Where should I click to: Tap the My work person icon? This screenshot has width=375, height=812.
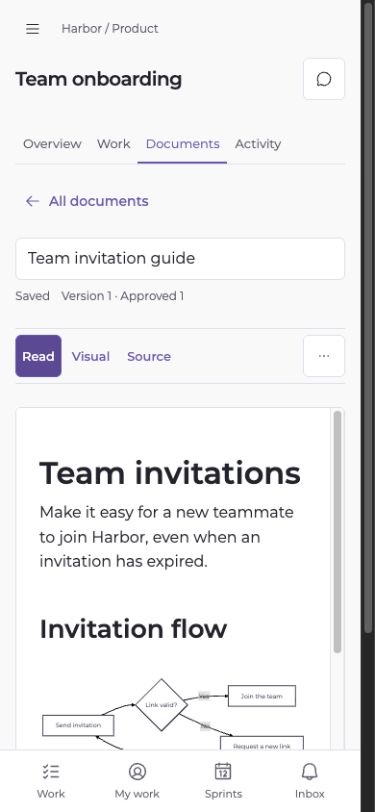pos(137,772)
